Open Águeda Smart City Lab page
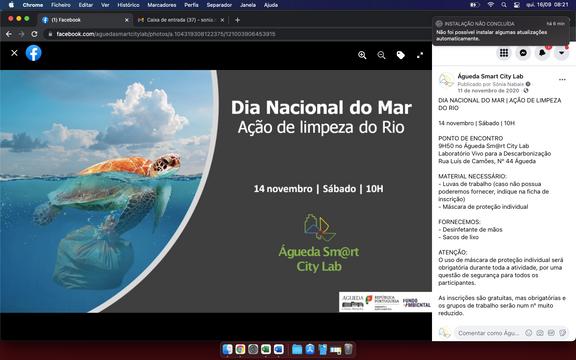Image resolution: width=576 pixels, height=360 pixels. [x=490, y=76]
